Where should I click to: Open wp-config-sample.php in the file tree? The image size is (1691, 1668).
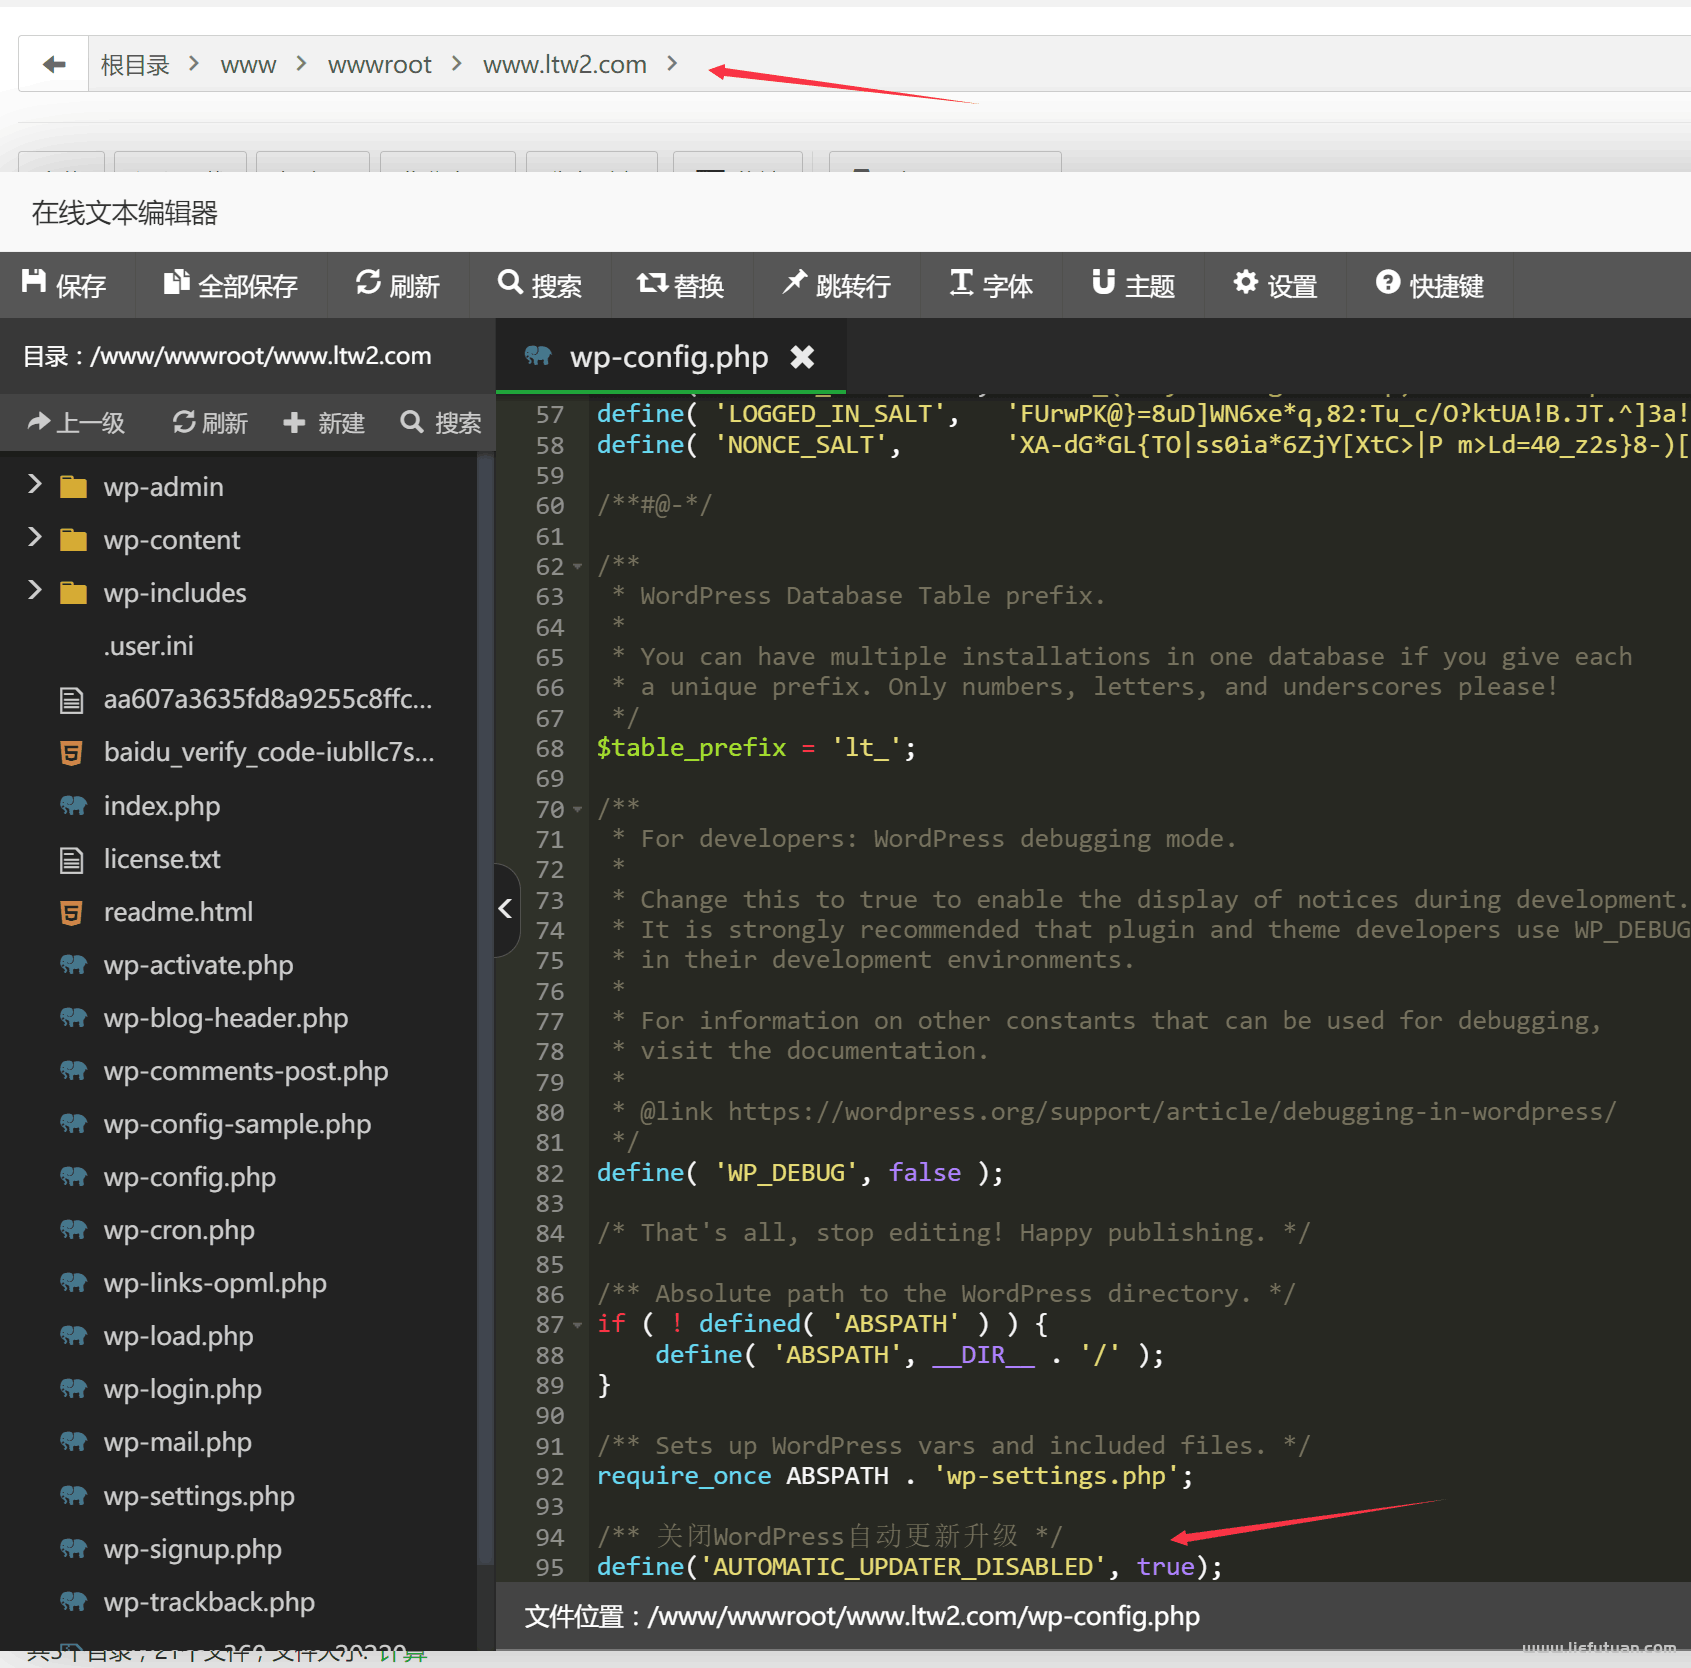[x=238, y=1124]
